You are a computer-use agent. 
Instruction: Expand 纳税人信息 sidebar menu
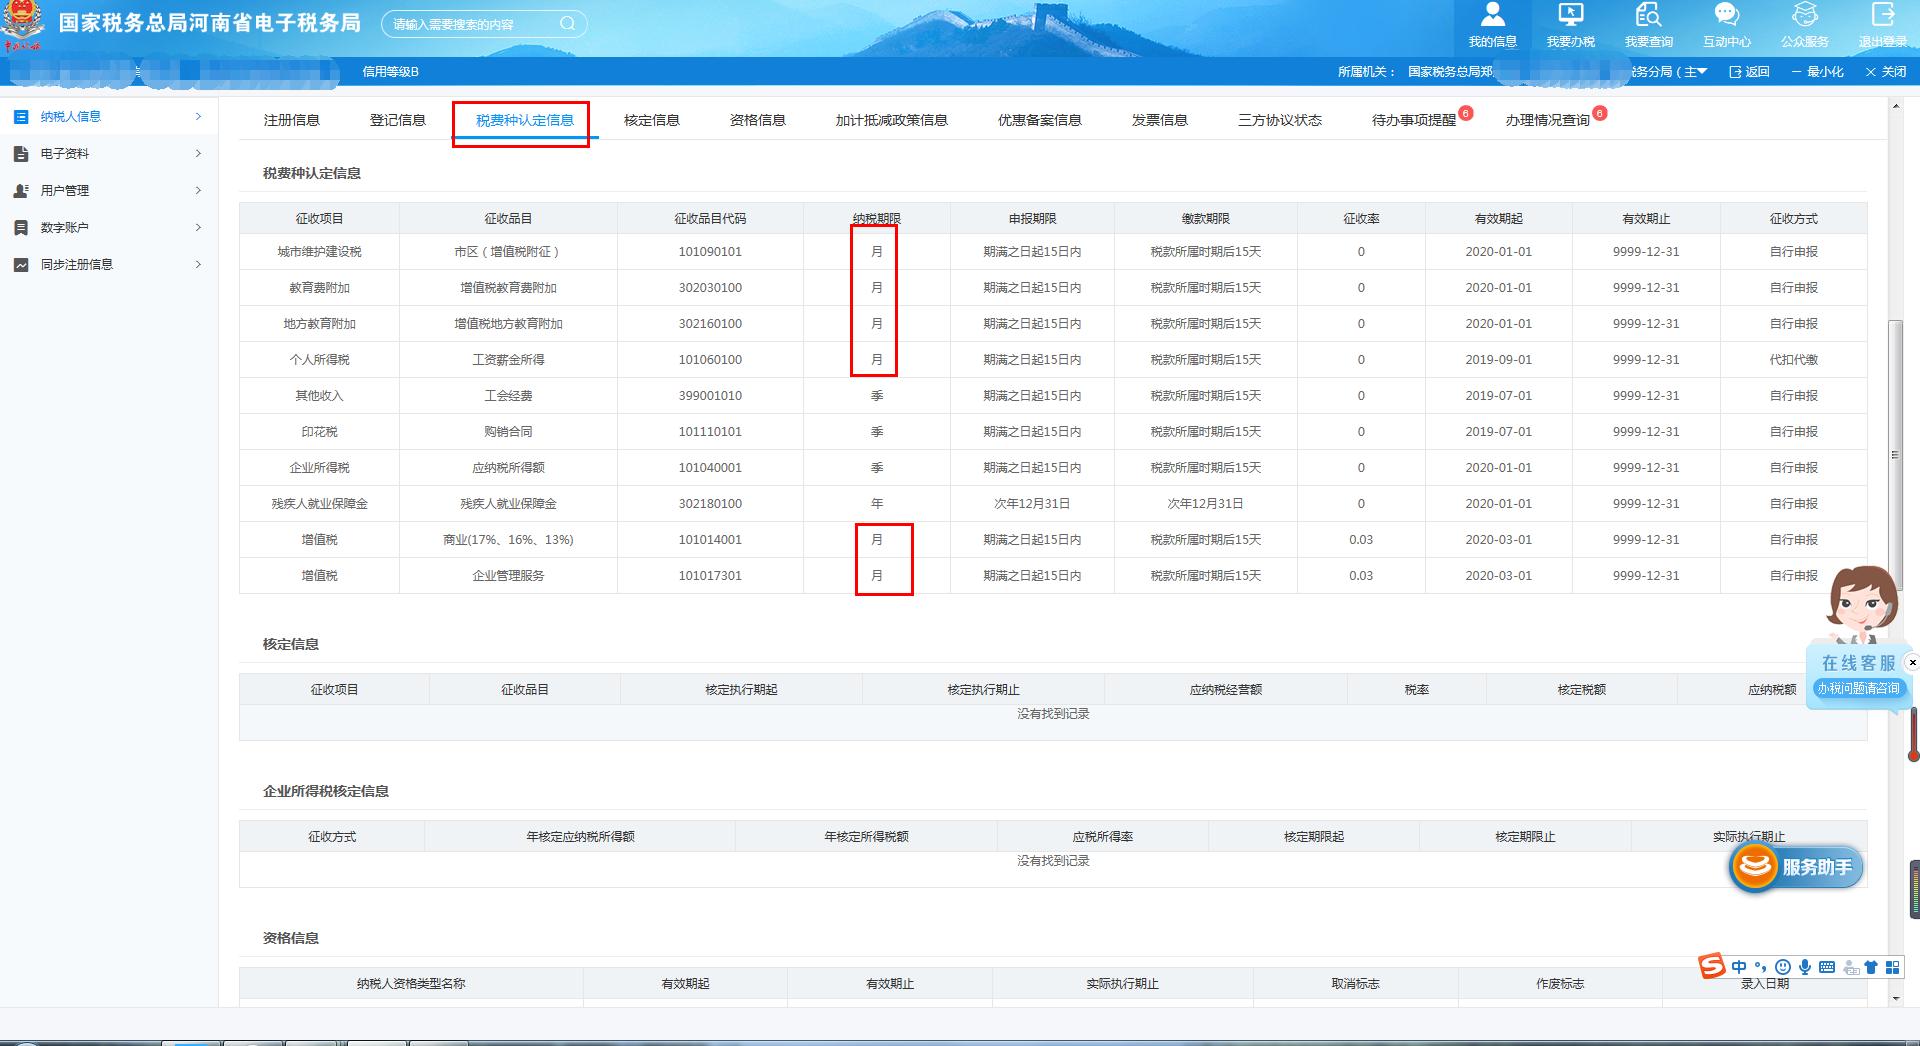pyautogui.click(x=108, y=117)
